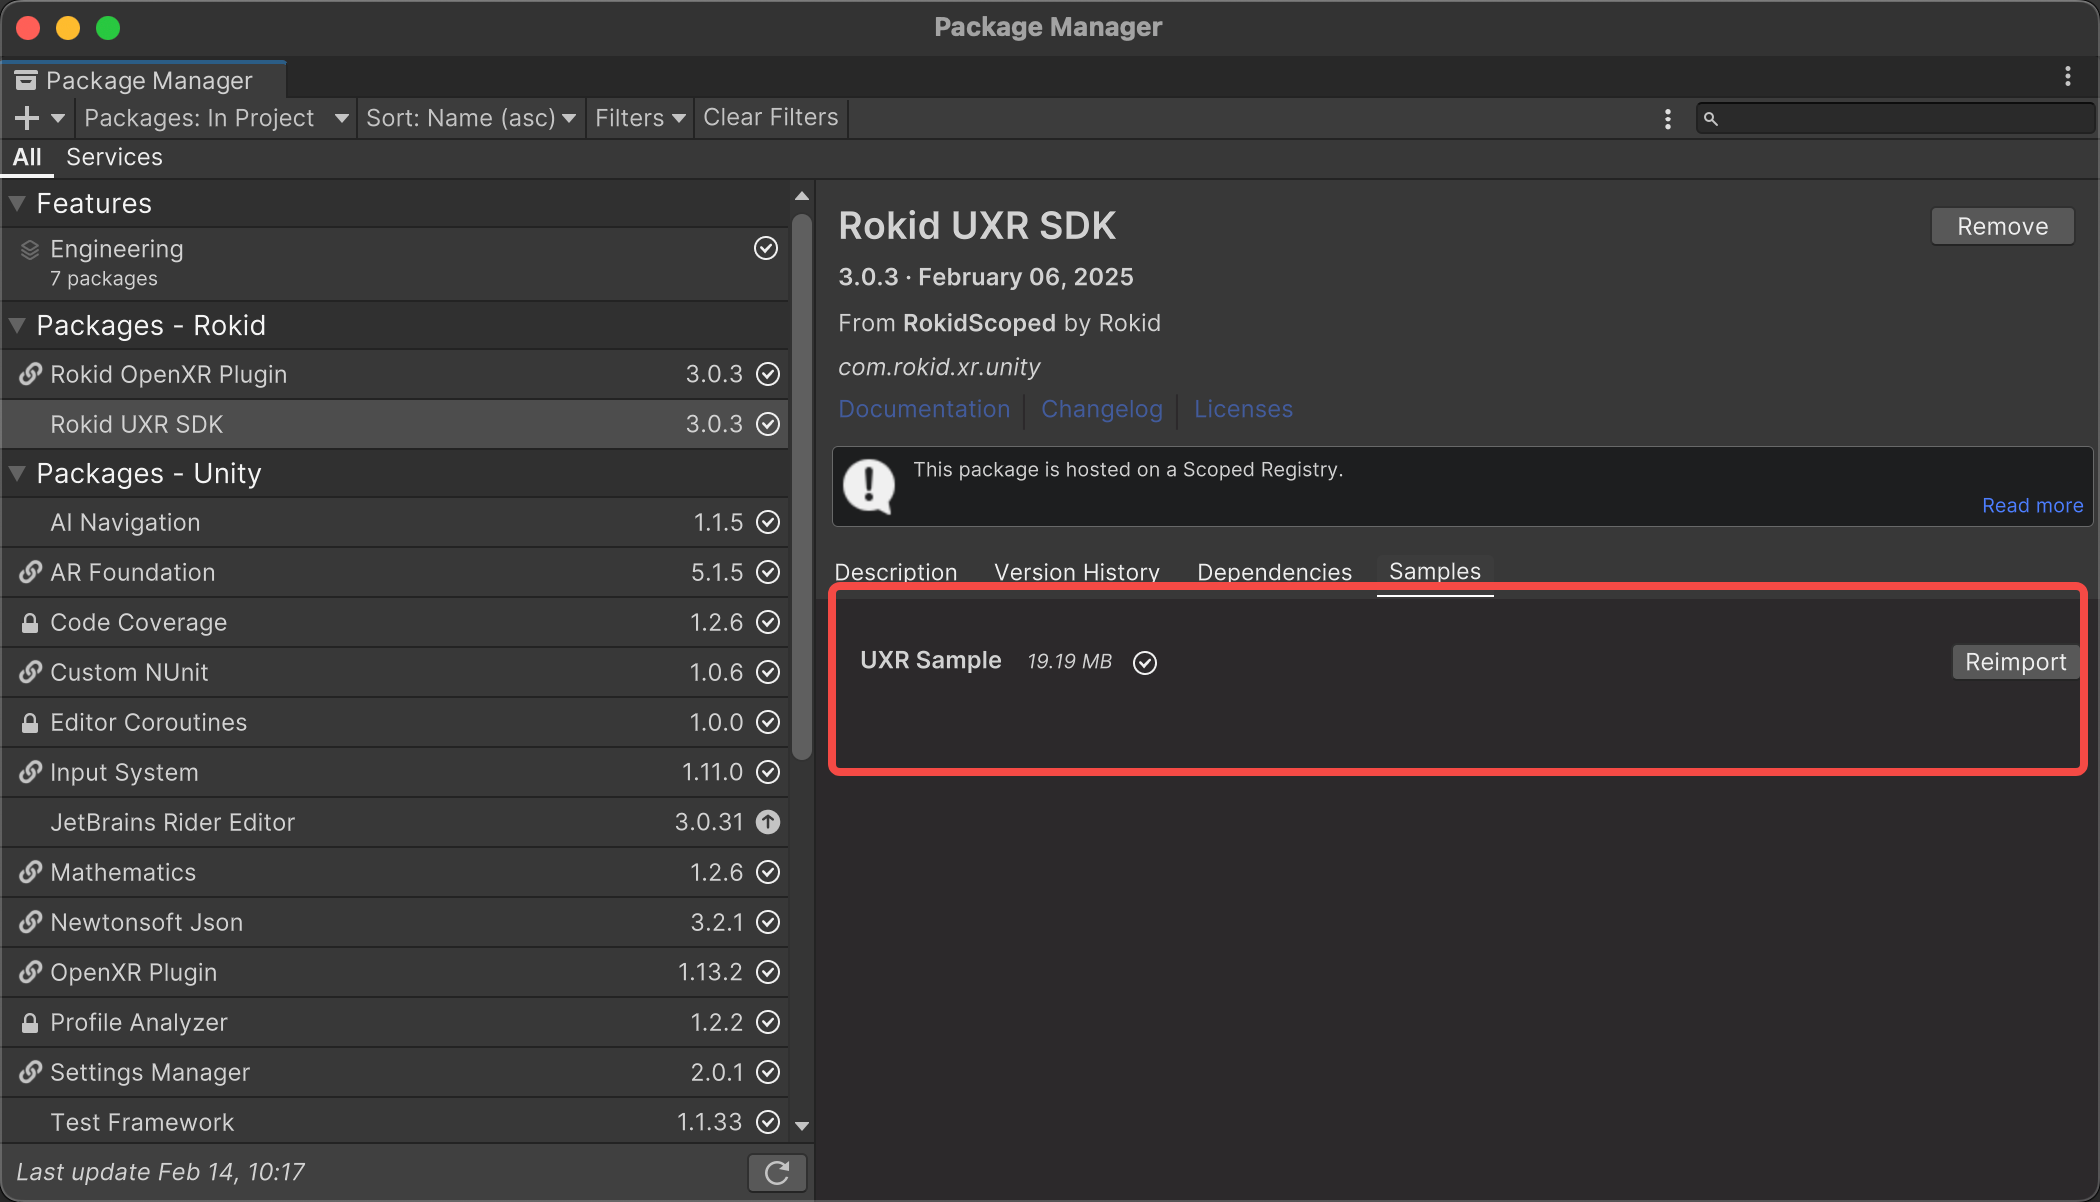Open the Licenses link
Screen dimensions: 2100x1202
click(1243, 409)
